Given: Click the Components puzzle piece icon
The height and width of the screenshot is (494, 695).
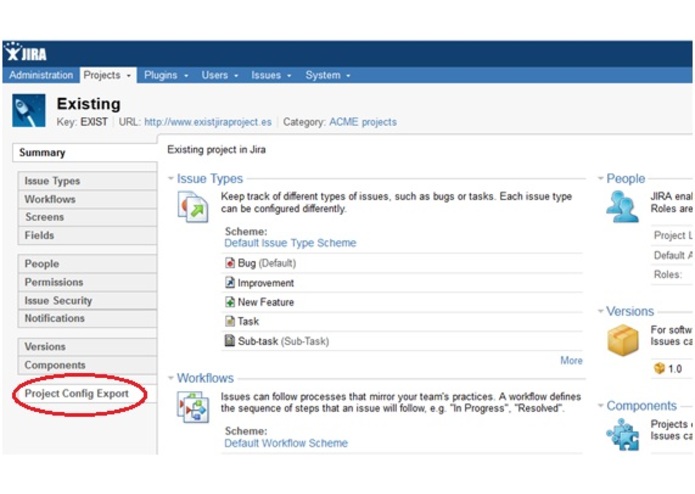Looking at the screenshot, I should point(623,434).
